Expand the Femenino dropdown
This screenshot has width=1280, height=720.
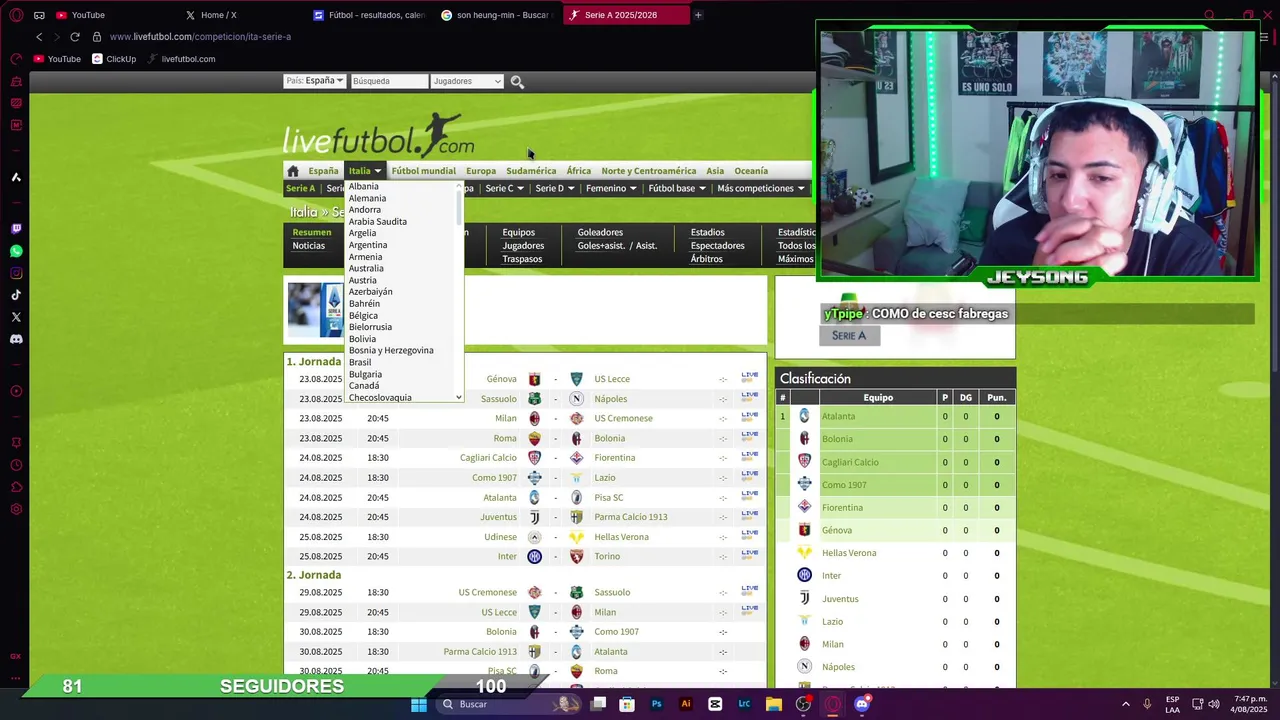[612, 188]
